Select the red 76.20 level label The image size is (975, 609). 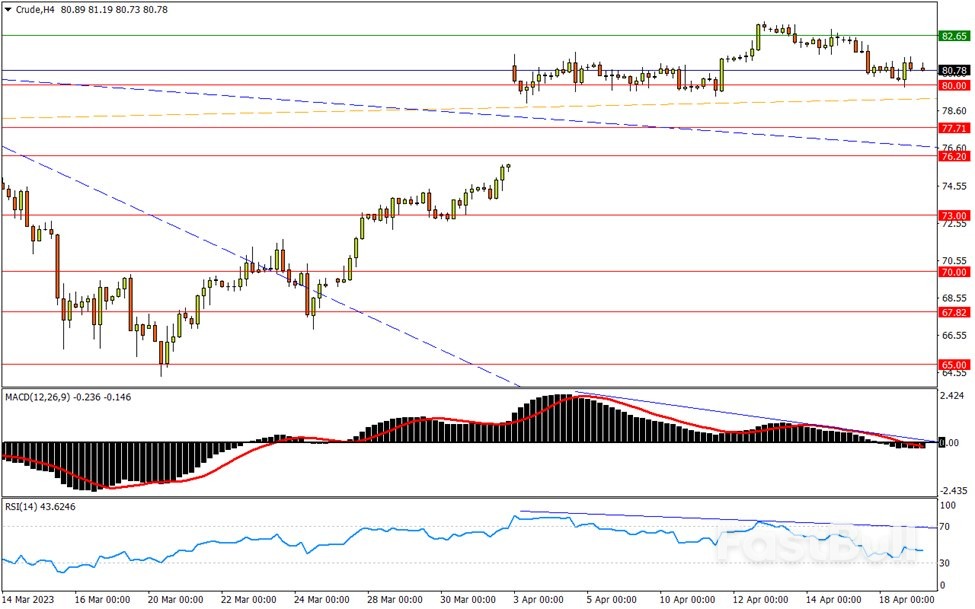[x=953, y=157]
